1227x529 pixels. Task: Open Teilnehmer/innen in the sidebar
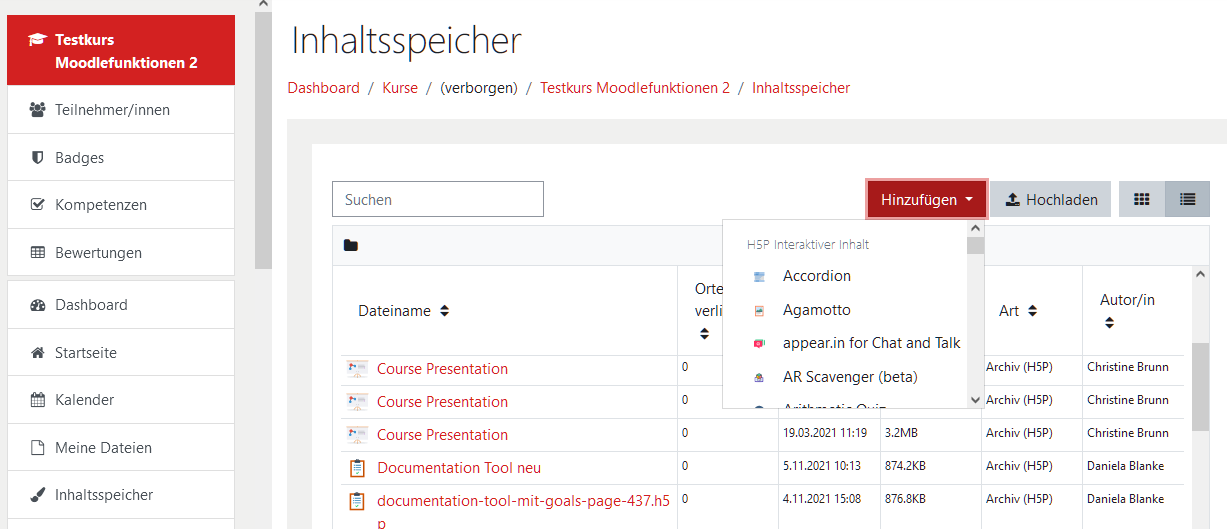click(x=121, y=110)
